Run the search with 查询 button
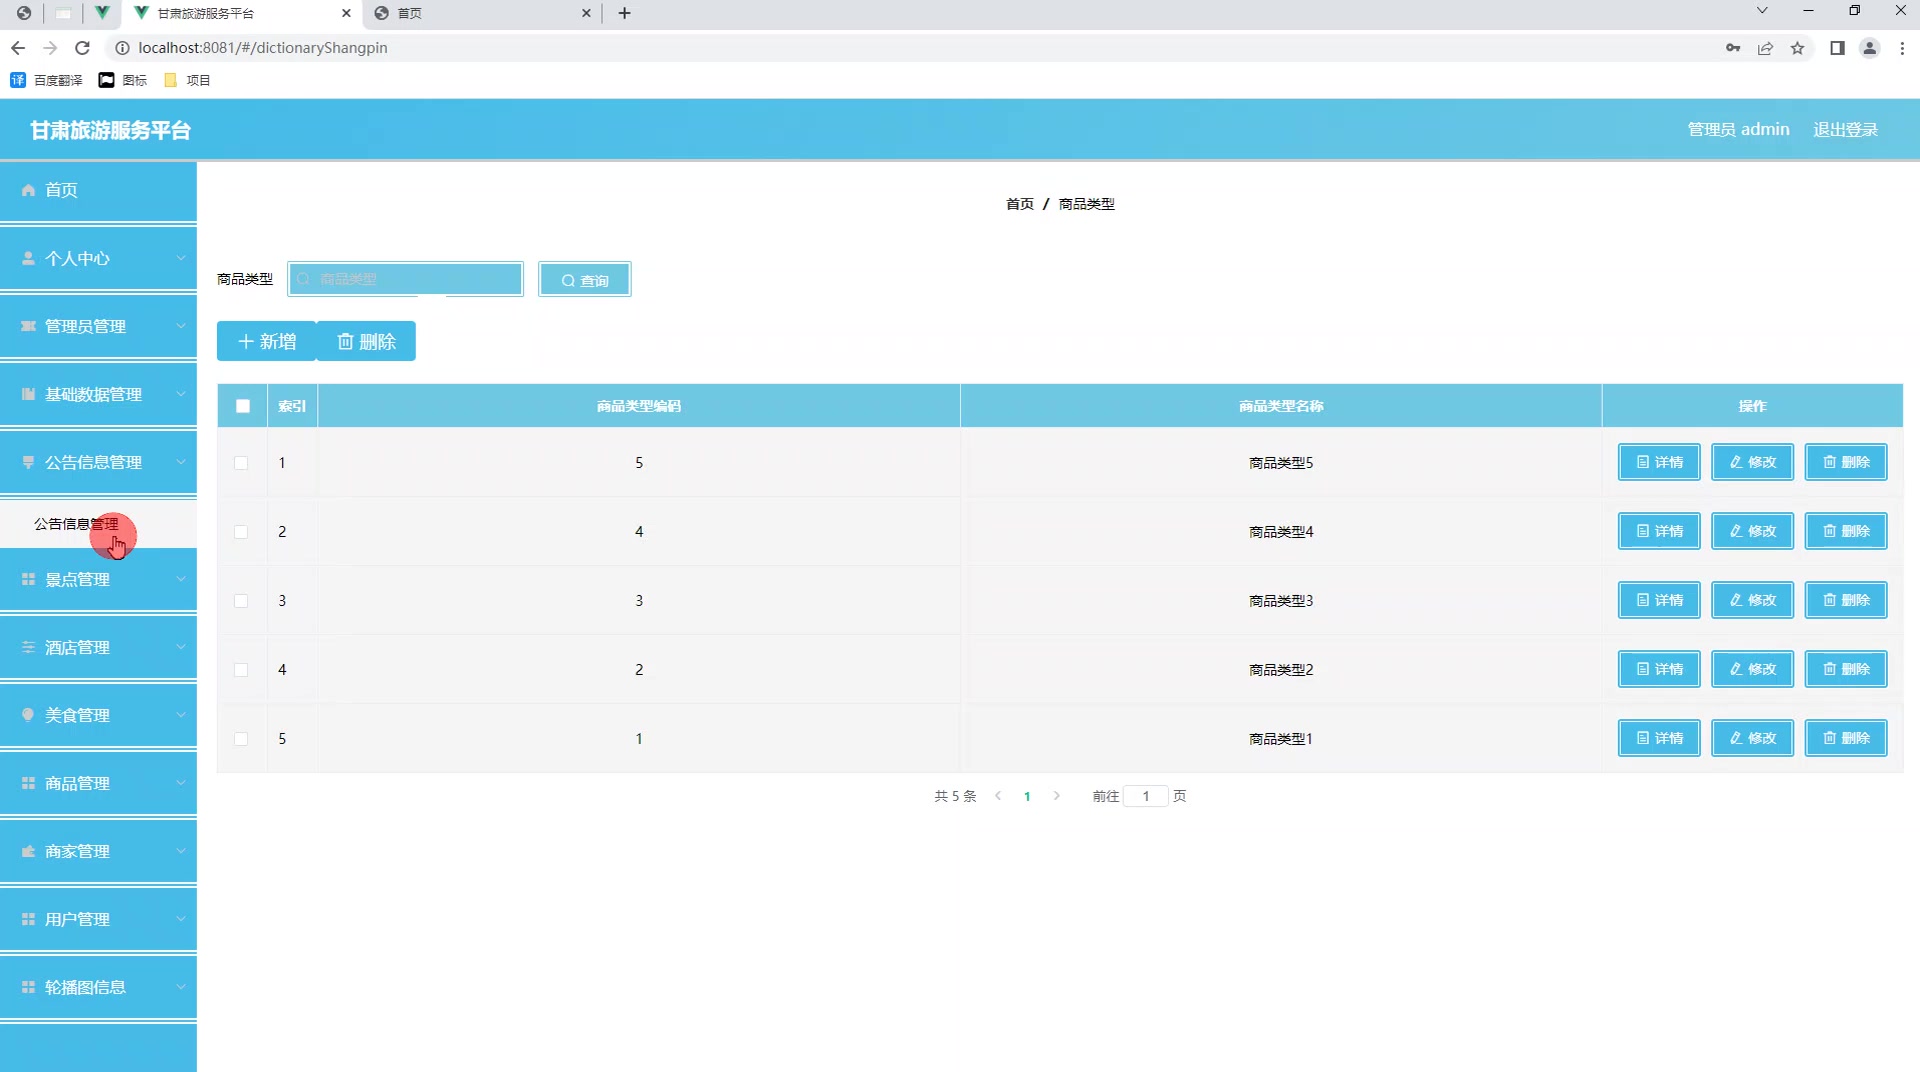The image size is (1920, 1072). [585, 280]
